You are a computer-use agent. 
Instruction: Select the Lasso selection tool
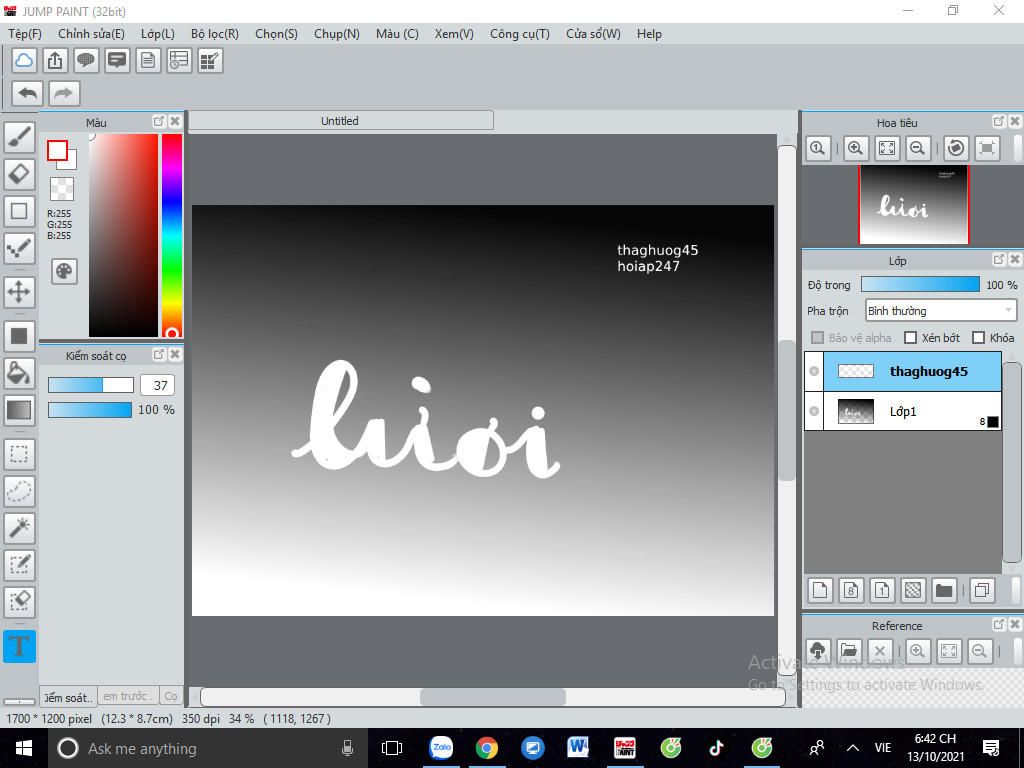click(x=19, y=490)
